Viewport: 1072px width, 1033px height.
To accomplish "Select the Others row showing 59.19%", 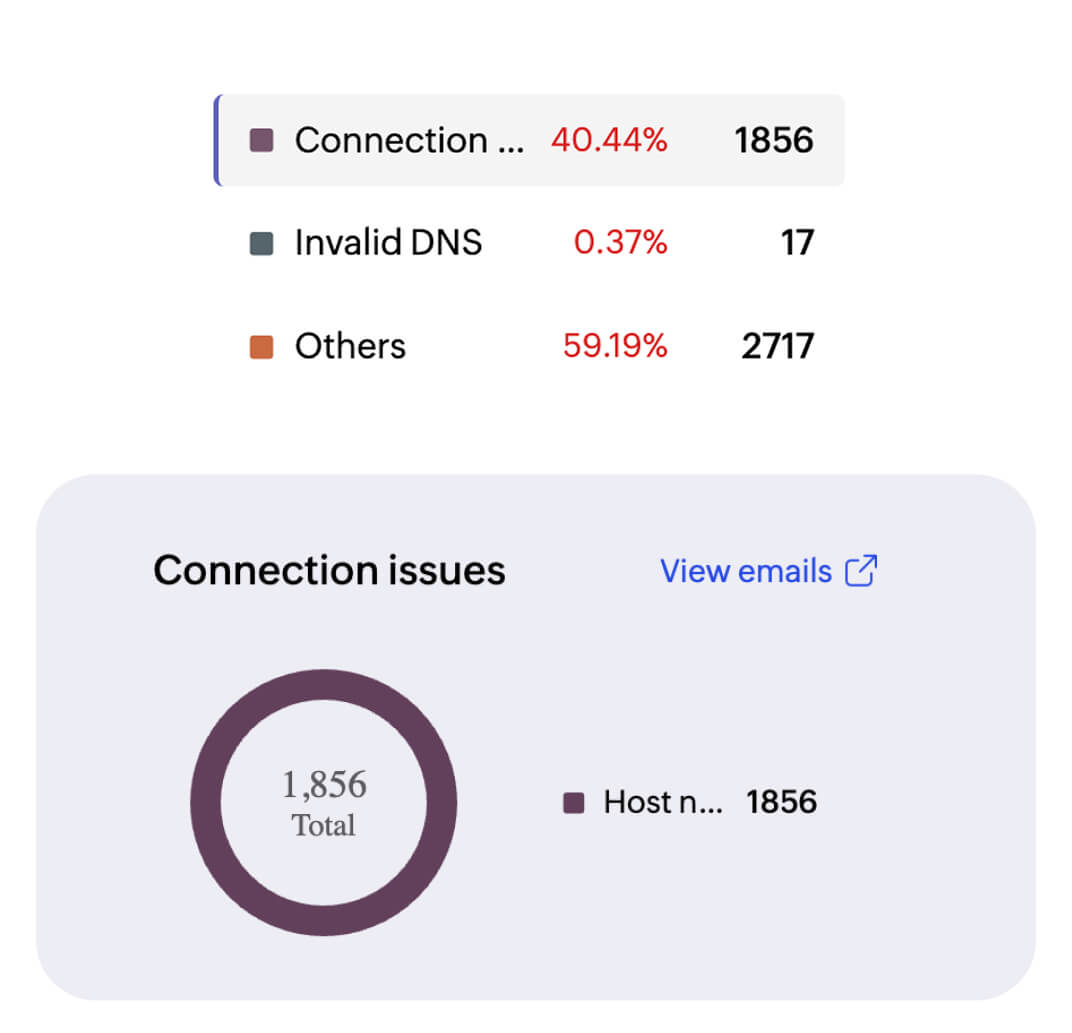I will (x=528, y=345).
